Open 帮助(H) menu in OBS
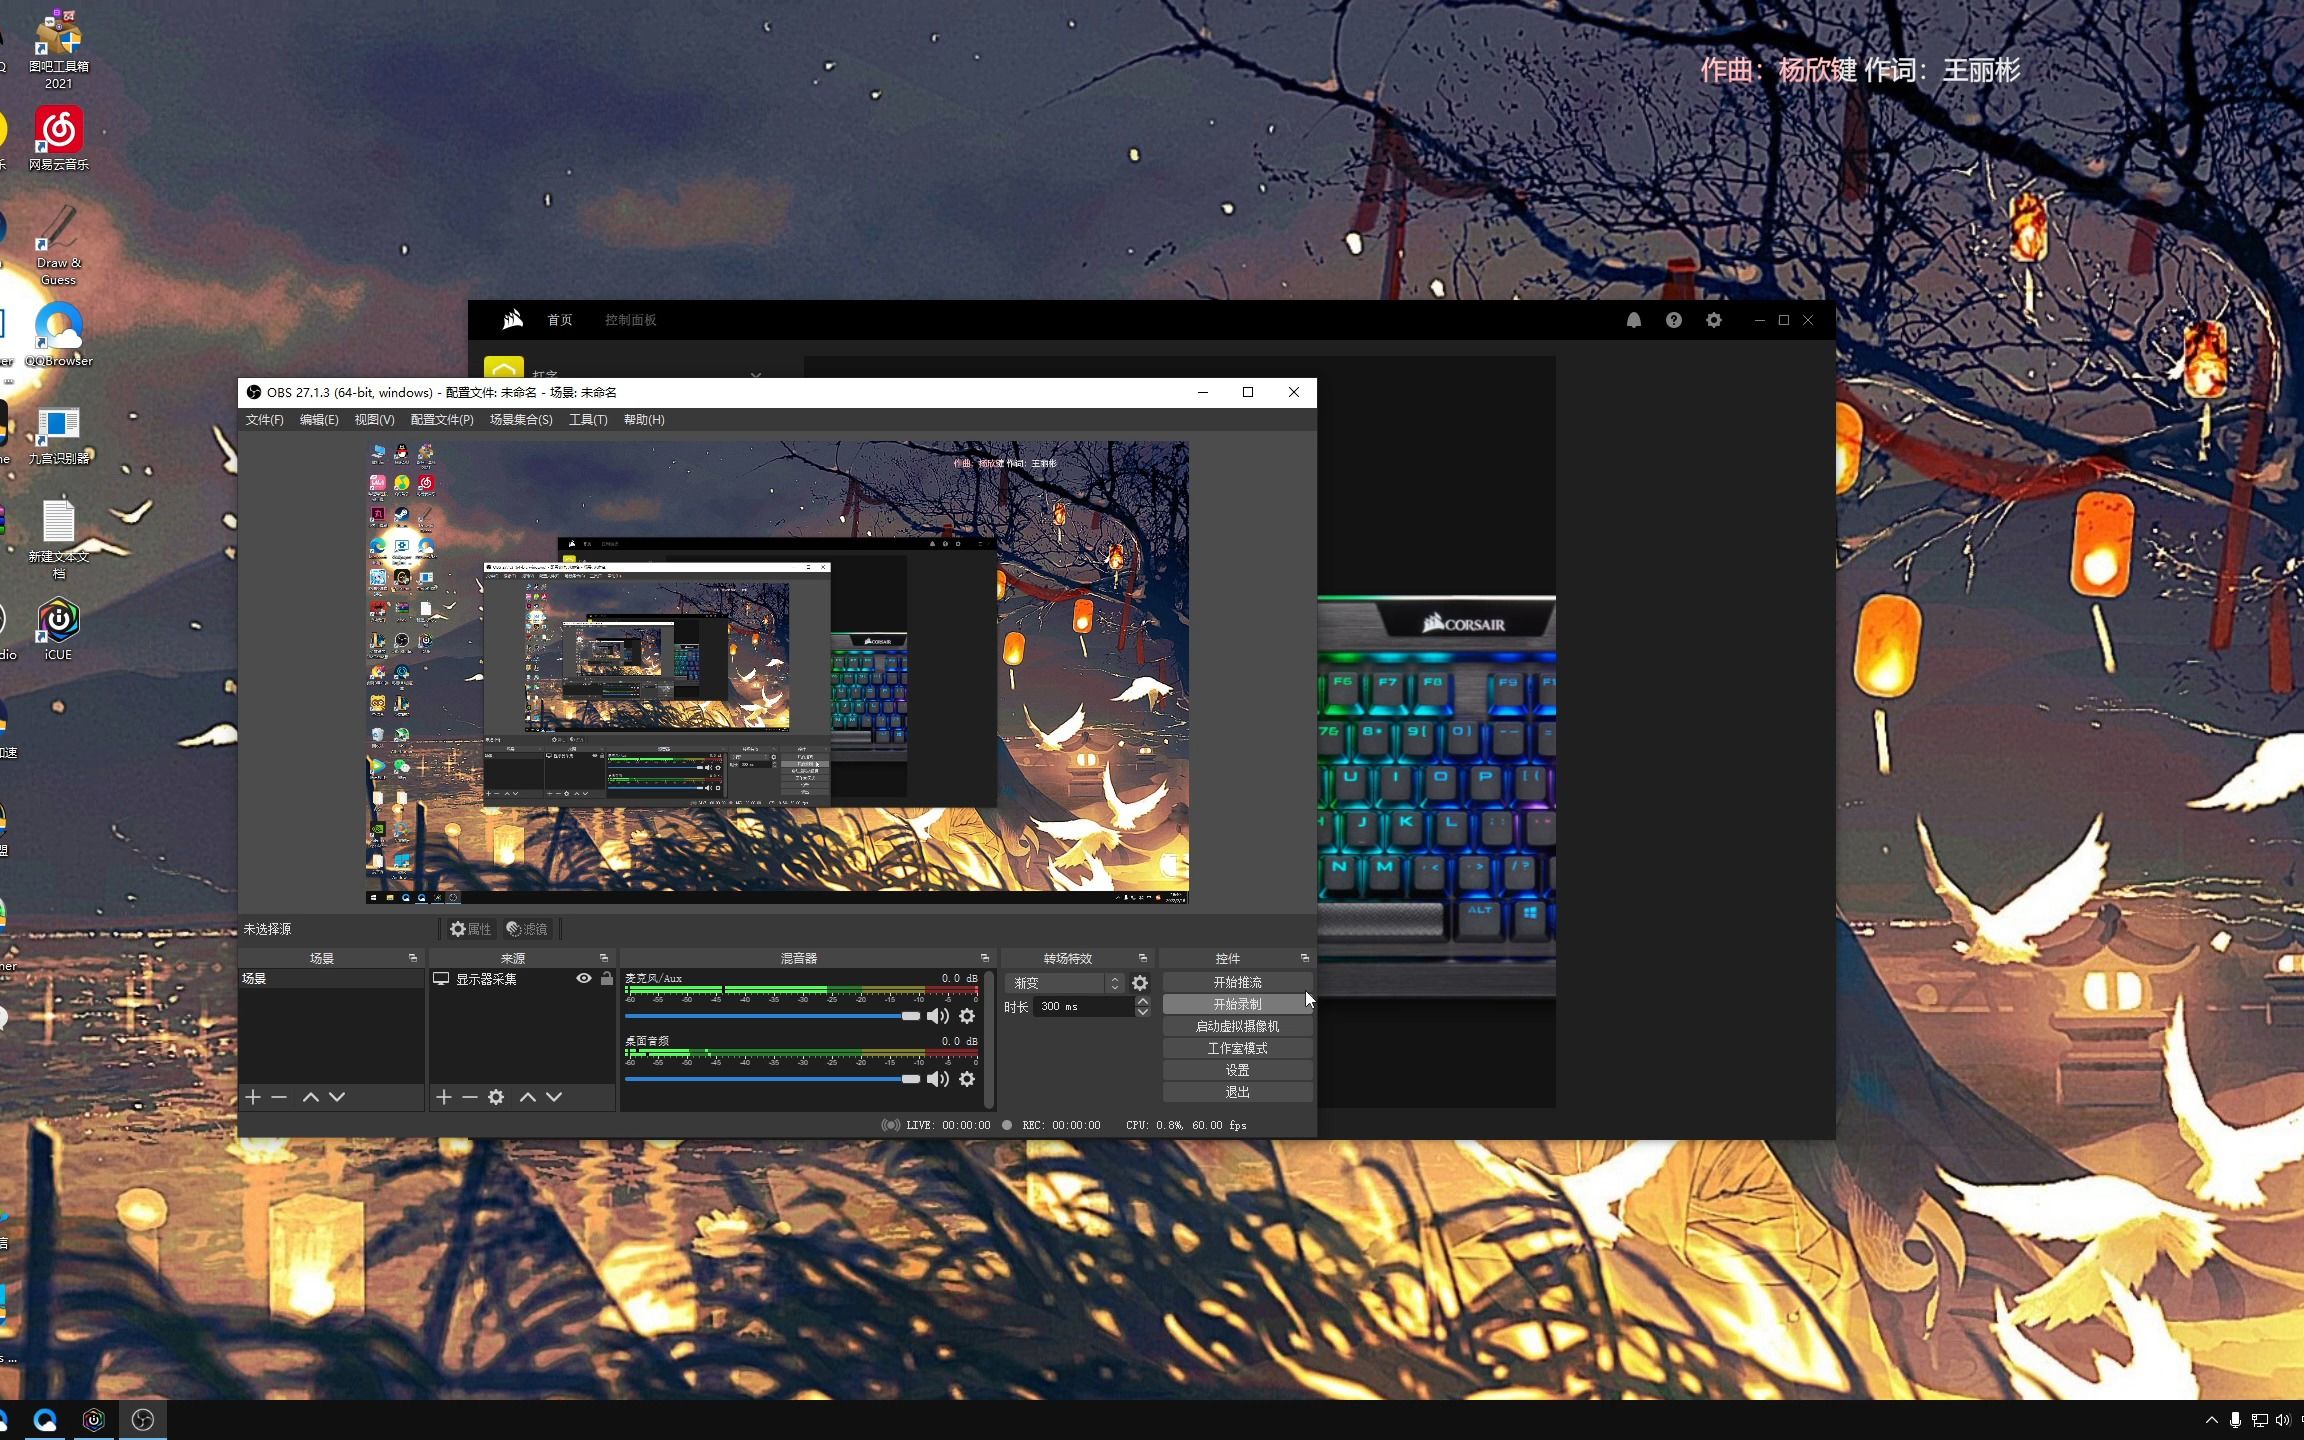This screenshot has height=1440, width=2304. [x=644, y=420]
